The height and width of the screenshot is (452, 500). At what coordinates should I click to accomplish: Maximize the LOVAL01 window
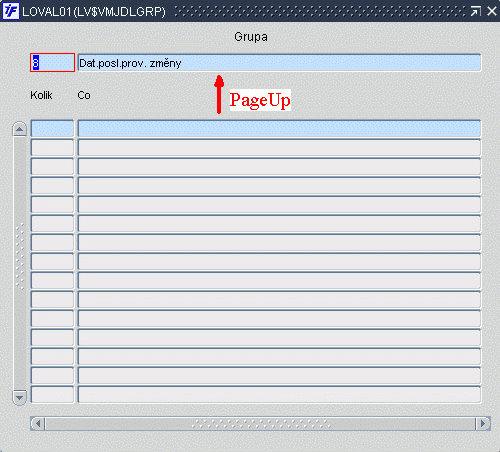click(x=475, y=12)
